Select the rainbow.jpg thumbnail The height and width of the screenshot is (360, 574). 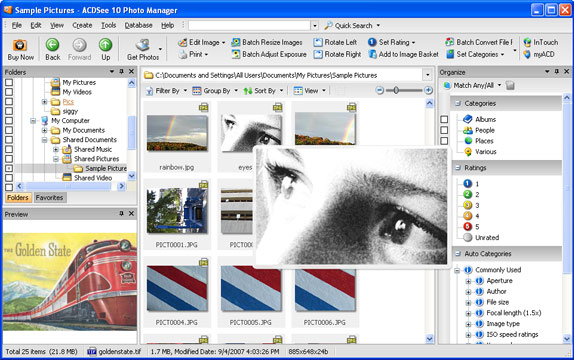tap(177, 133)
